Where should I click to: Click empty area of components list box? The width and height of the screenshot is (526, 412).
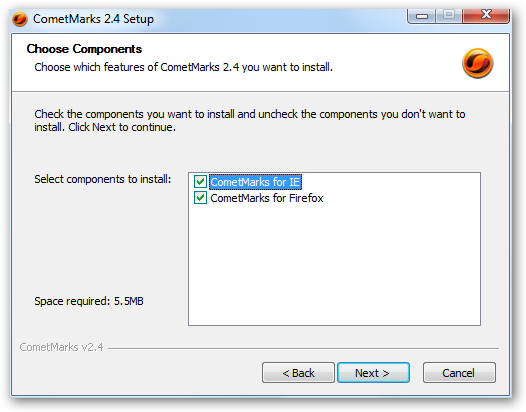tap(334, 265)
